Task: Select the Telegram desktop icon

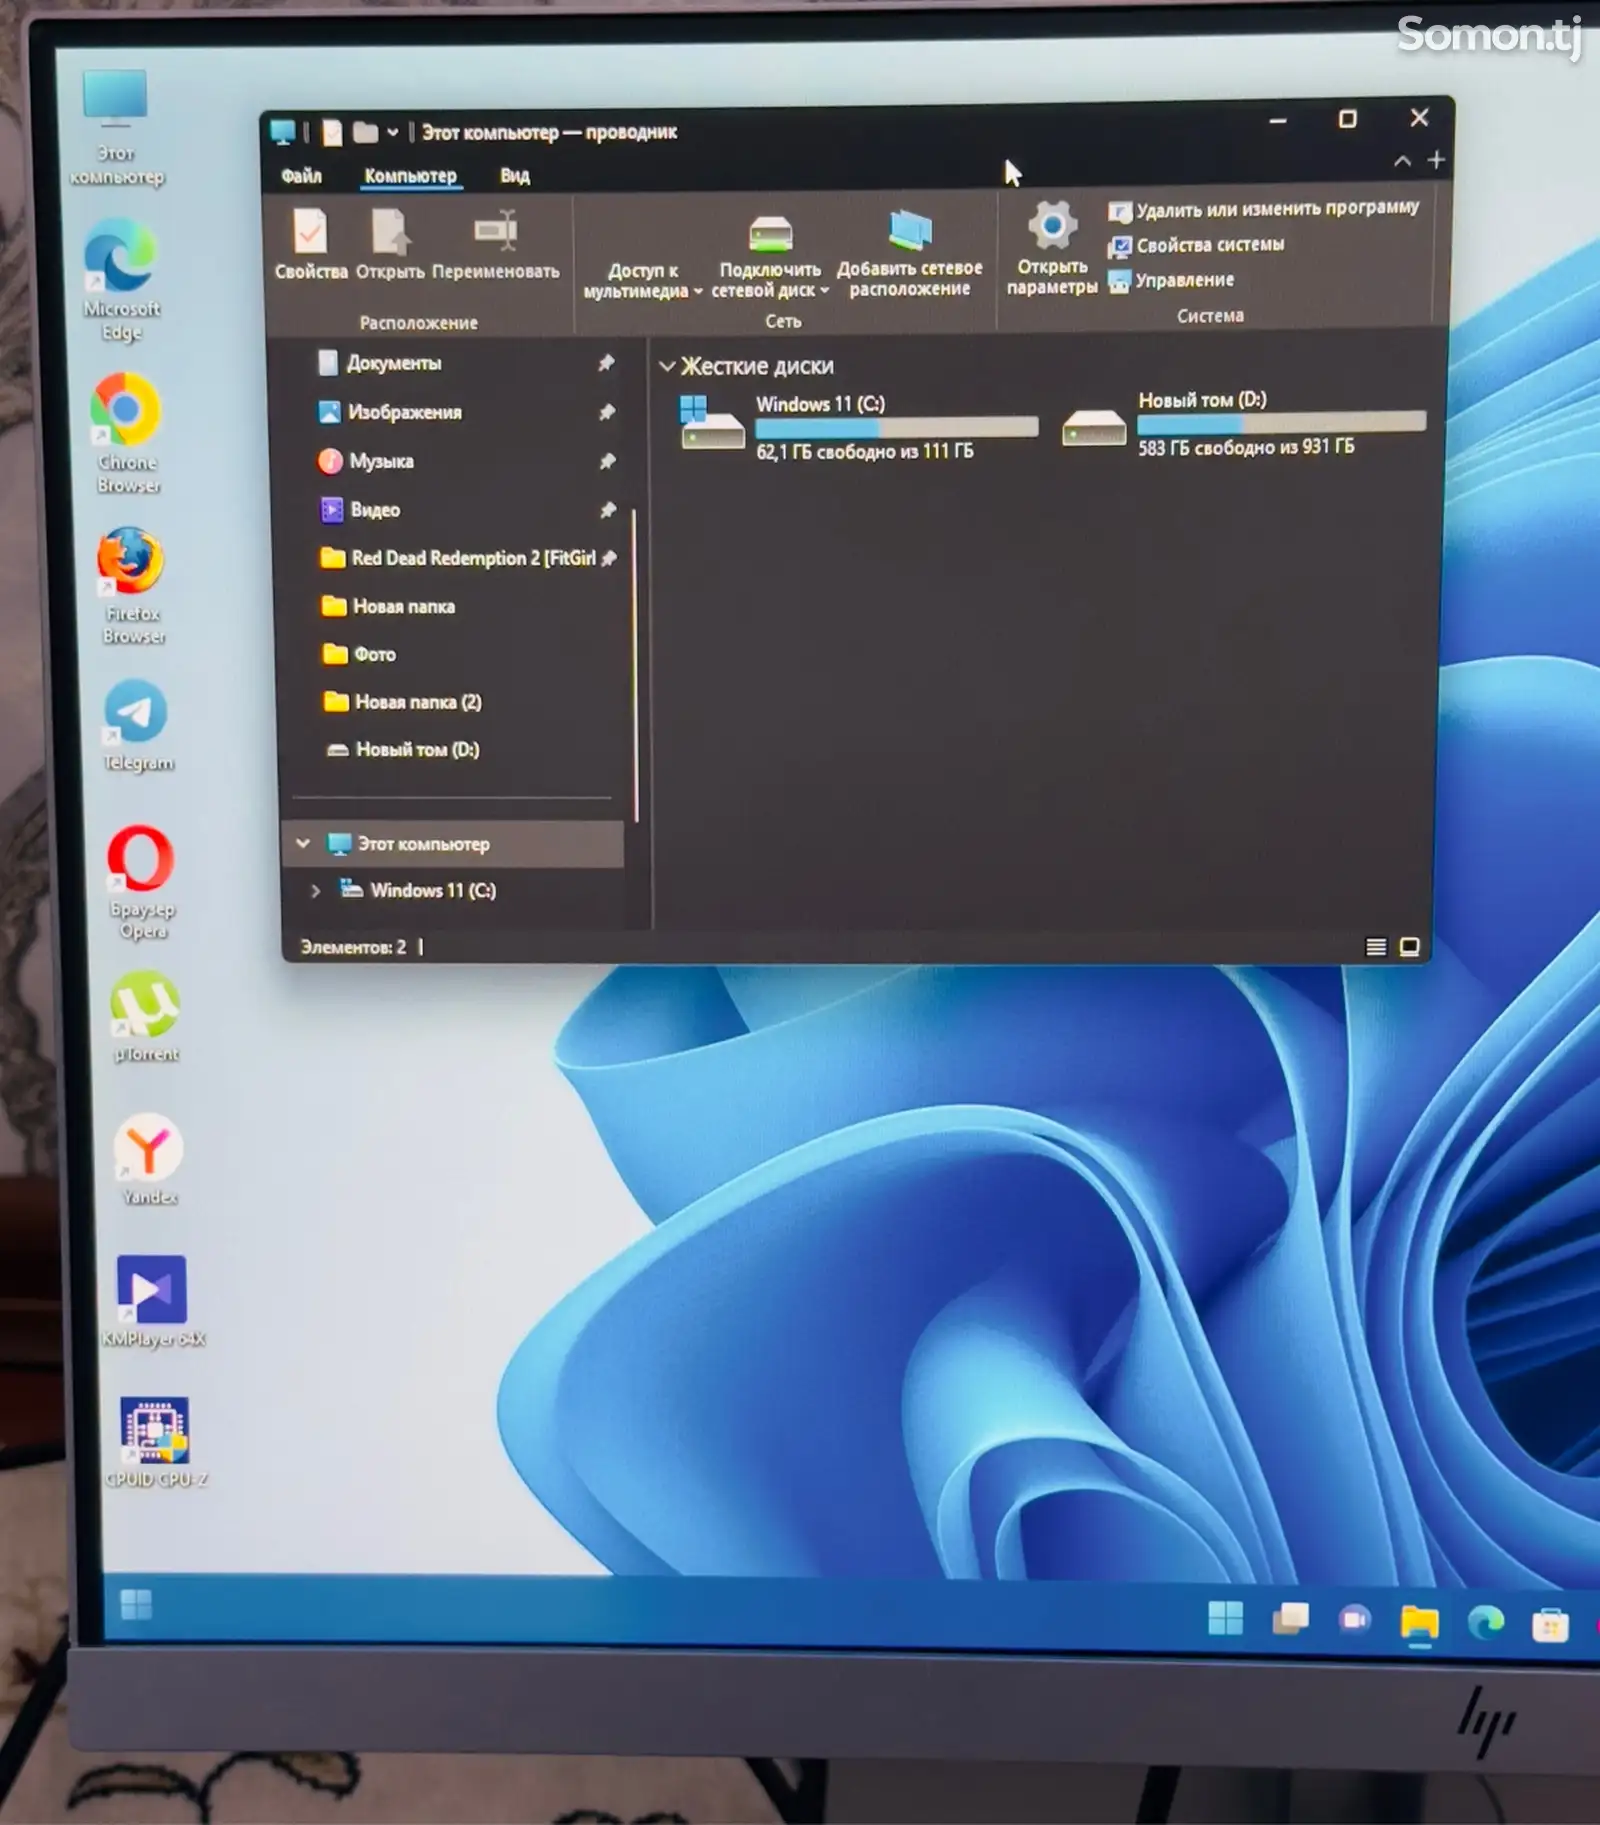Action: tap(137, 726)
